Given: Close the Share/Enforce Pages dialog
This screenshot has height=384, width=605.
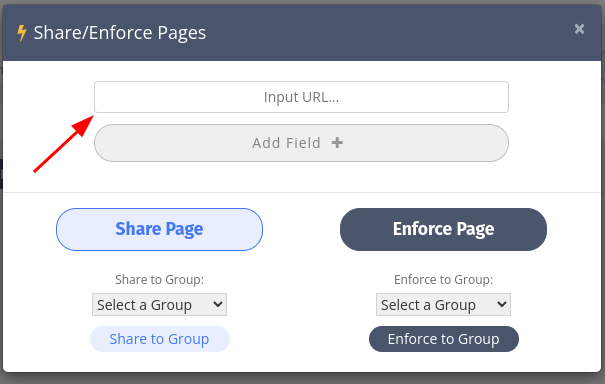Looking at the screenshot, I should (579, 29).
